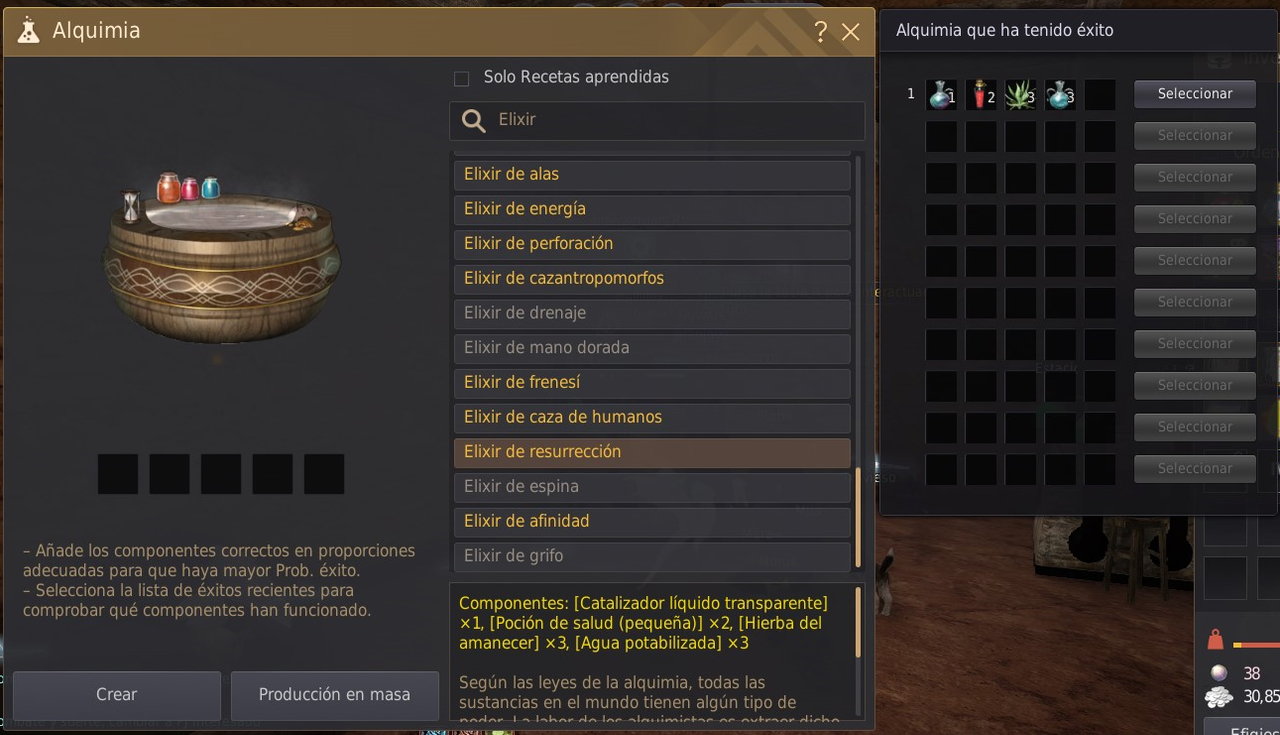This screenshot has width=1280, height=735.
Task: Pick Elixir de cazantropomorfos recipe
Action: click(652, 279)
